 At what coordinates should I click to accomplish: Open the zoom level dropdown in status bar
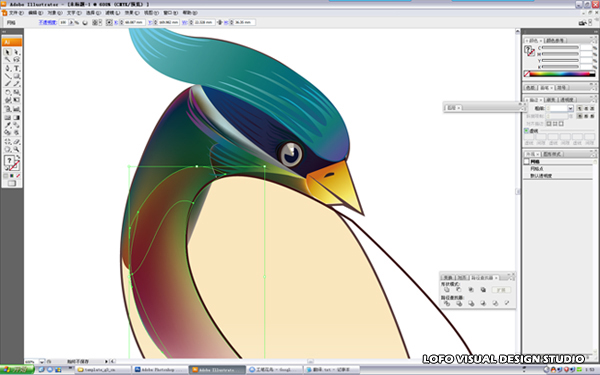[x=42, y=361]
